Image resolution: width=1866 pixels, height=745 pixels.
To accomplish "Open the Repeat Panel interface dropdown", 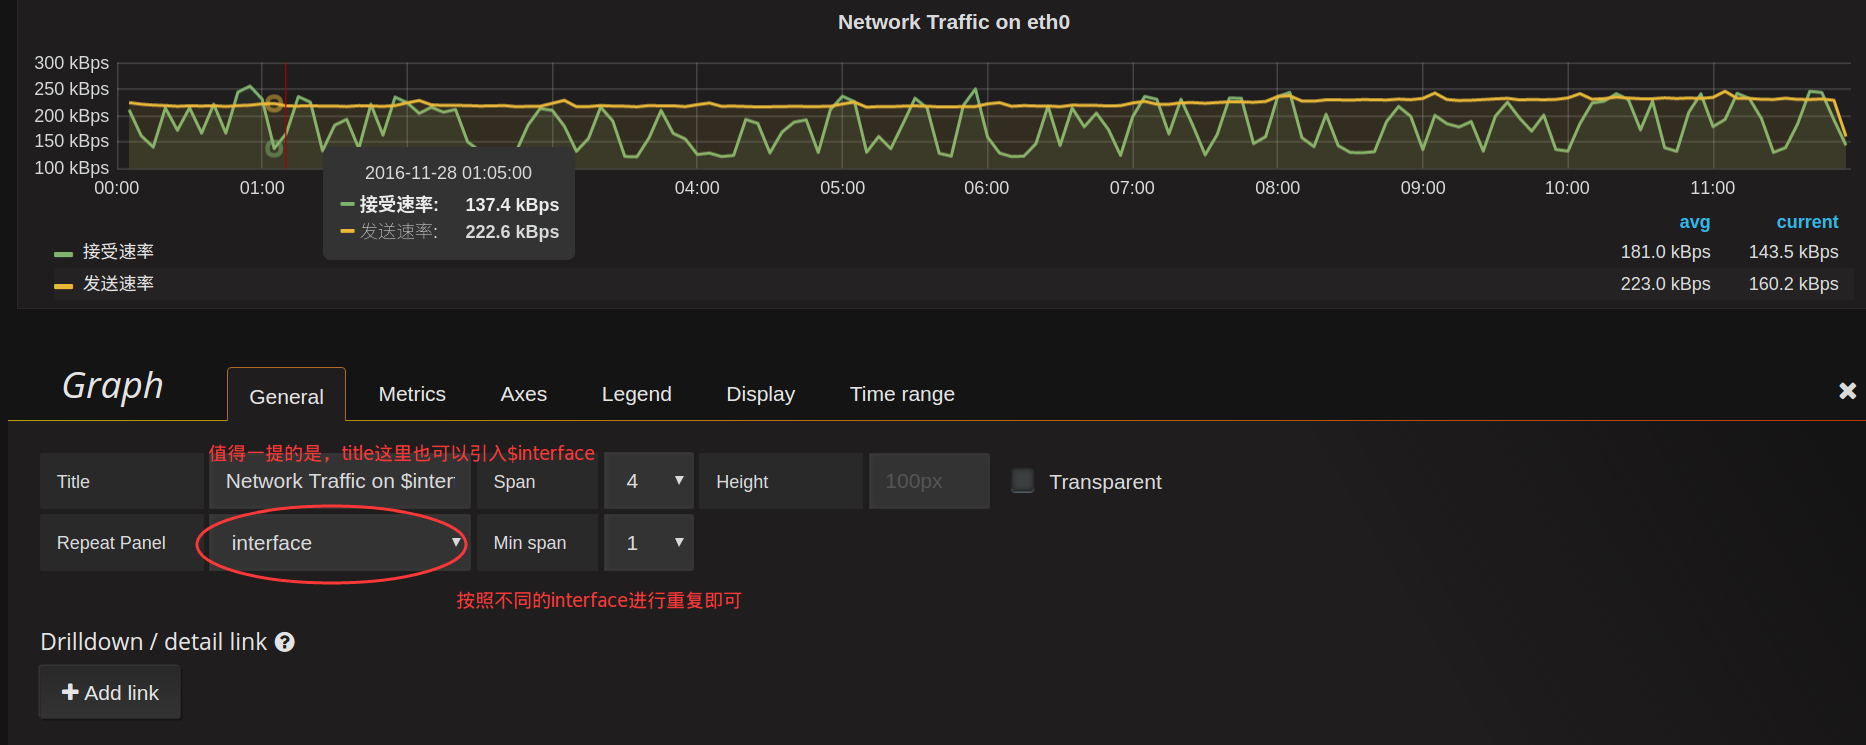I will (x=339, y=543).
